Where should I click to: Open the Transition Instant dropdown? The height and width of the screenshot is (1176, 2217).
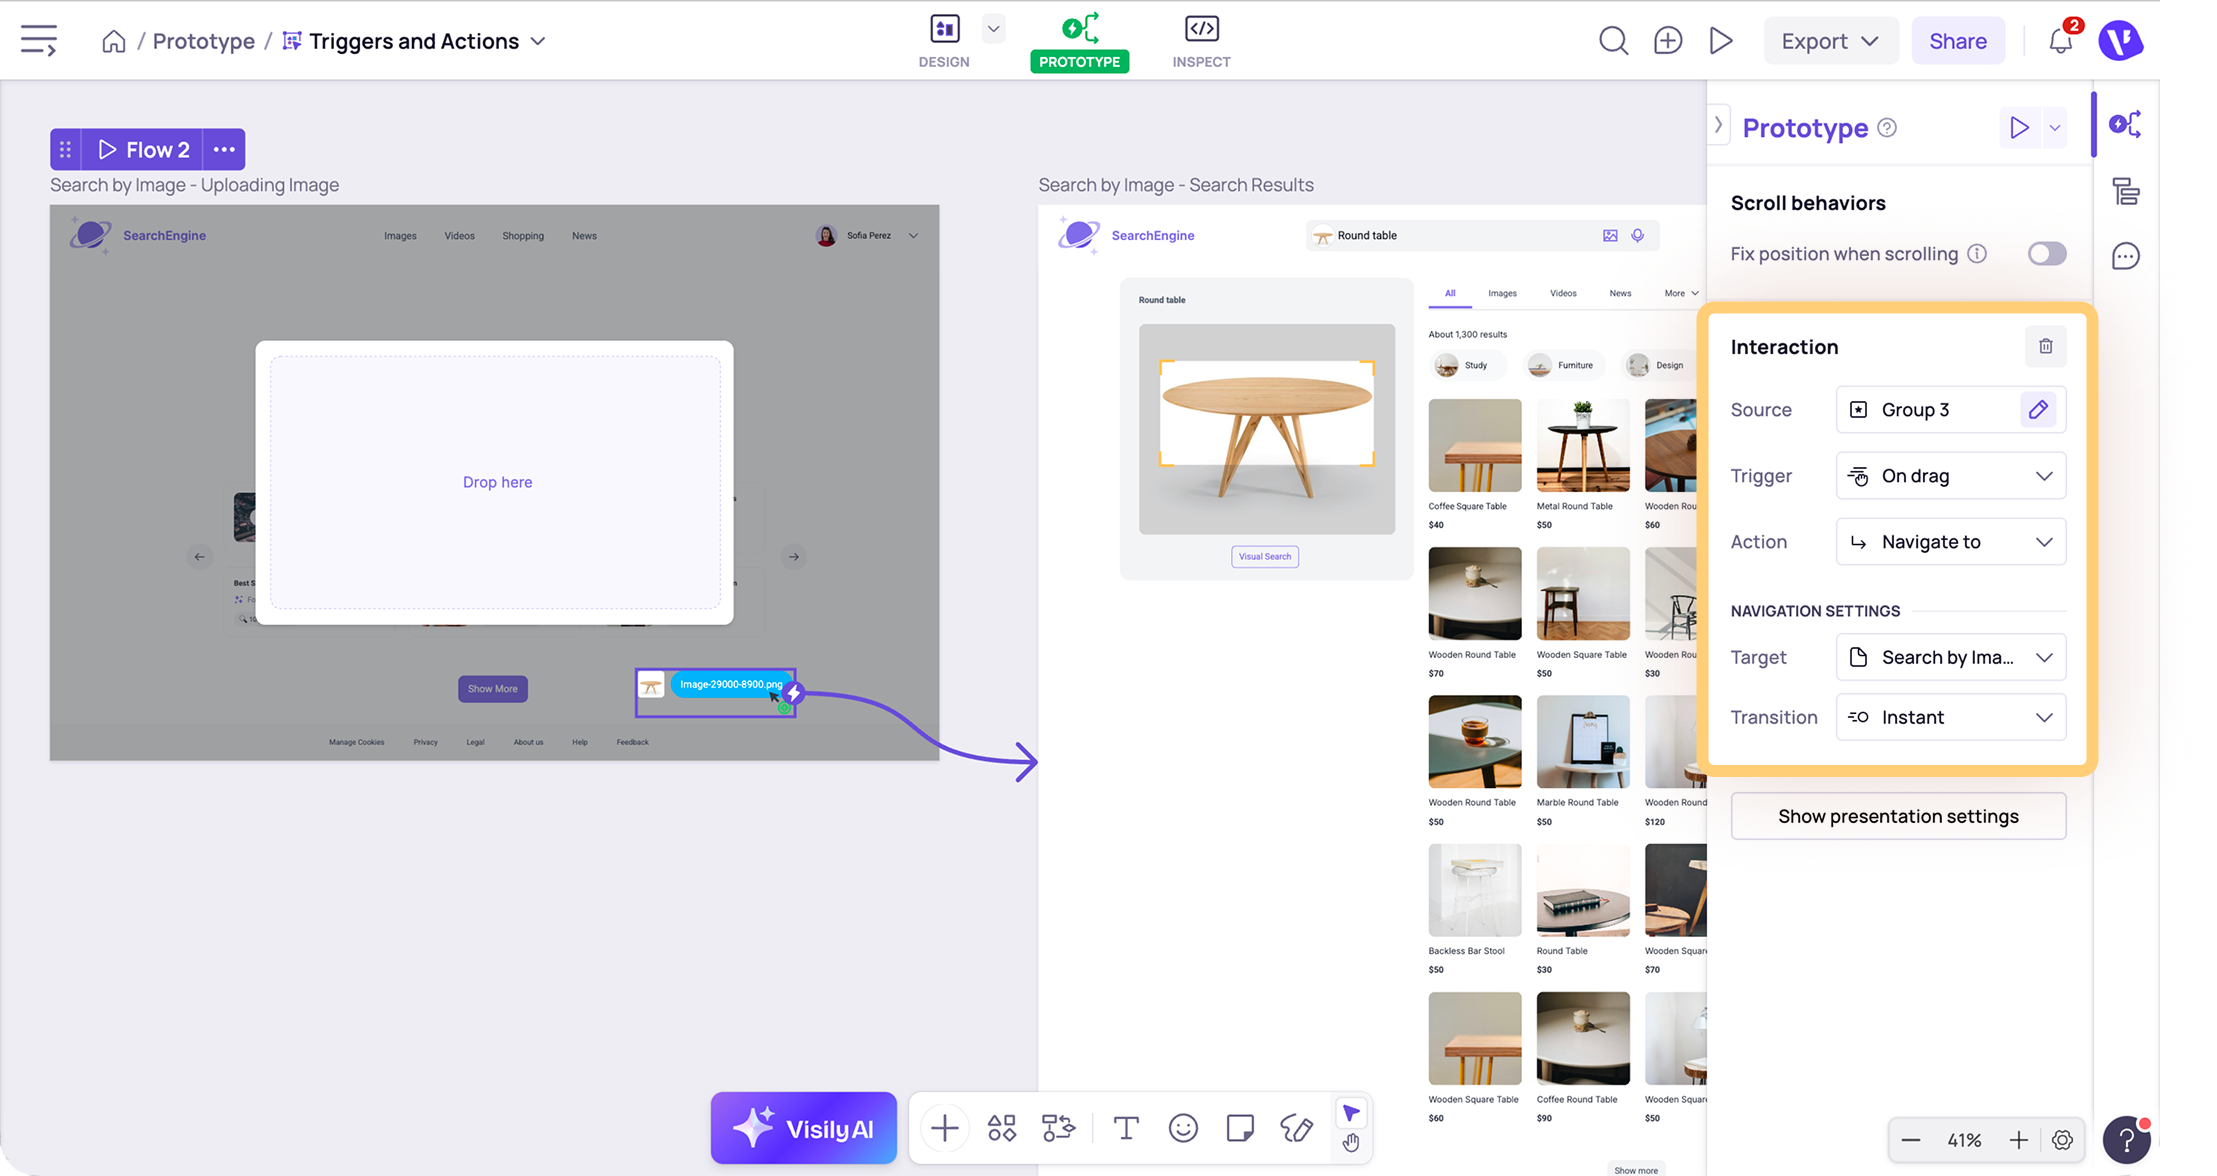click(x=1951, y=717)
